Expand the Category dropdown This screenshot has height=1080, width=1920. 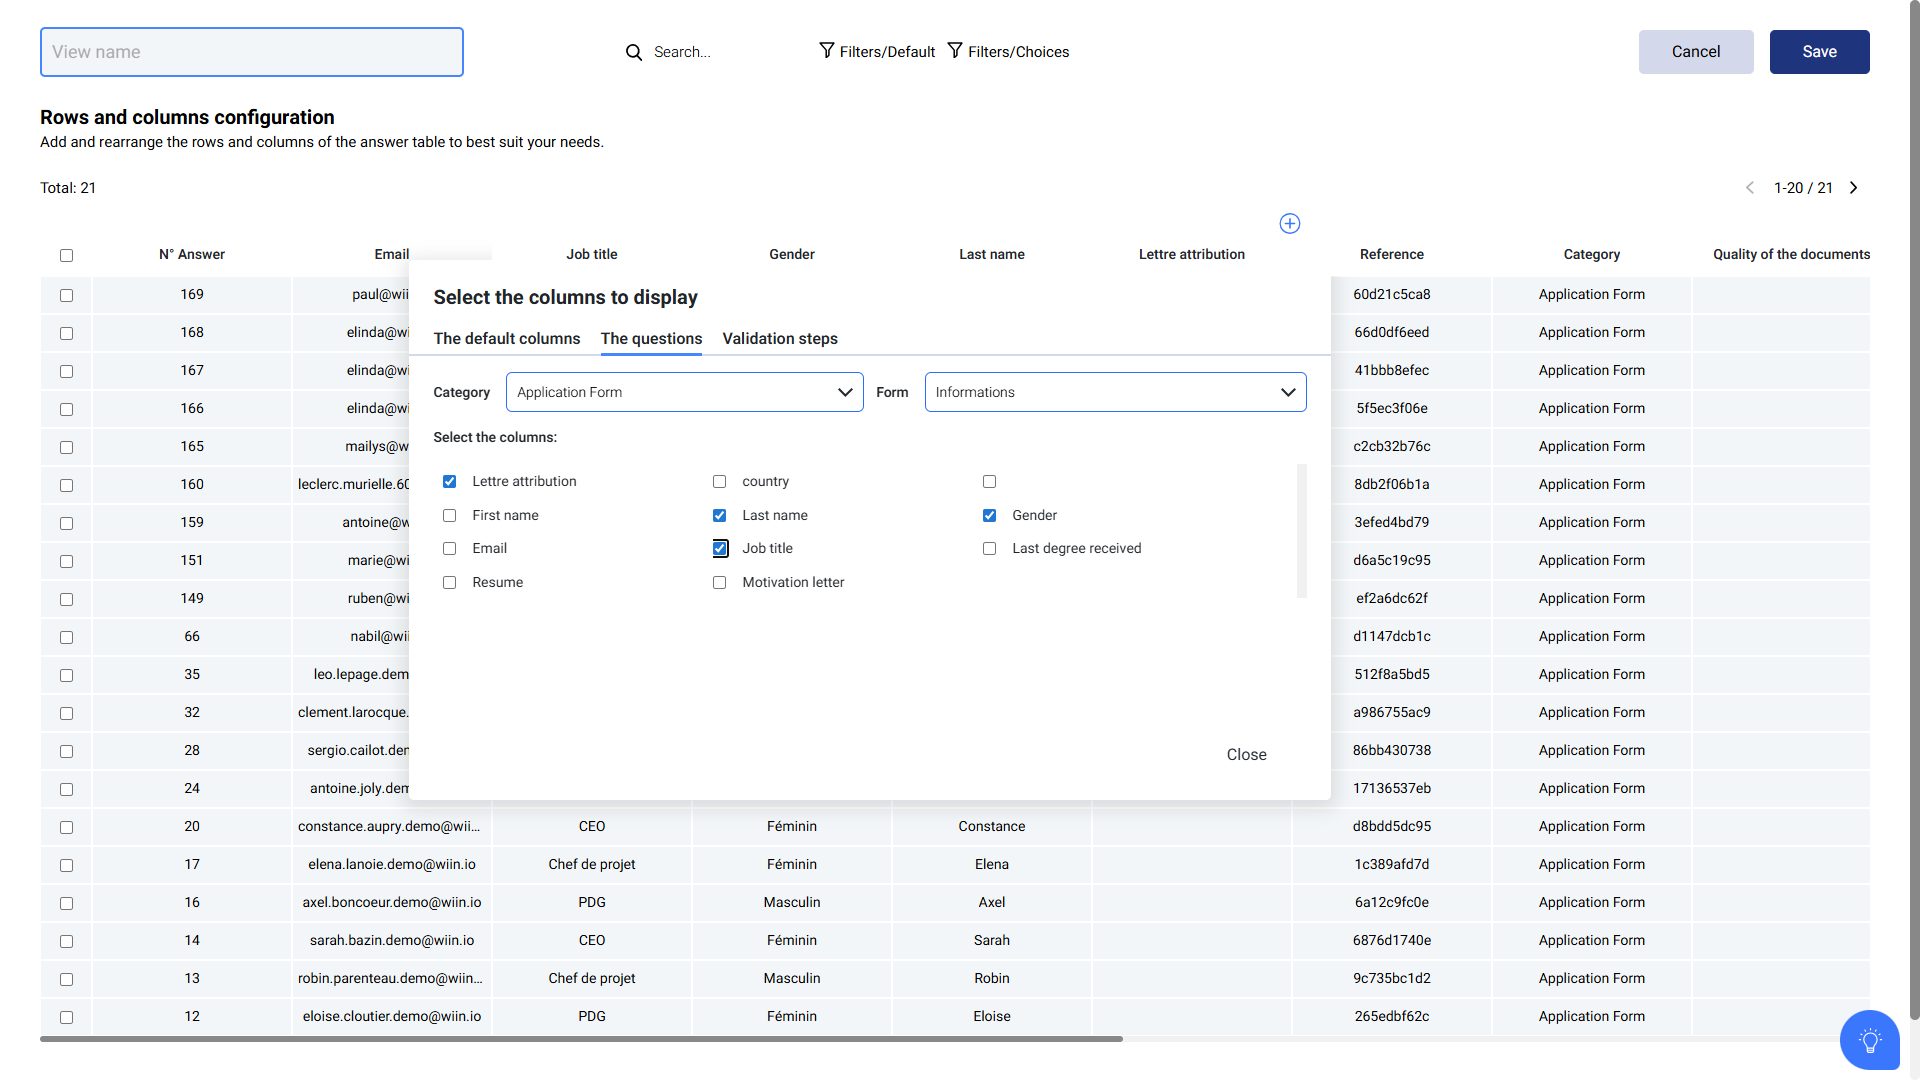(x=685, y=392)
